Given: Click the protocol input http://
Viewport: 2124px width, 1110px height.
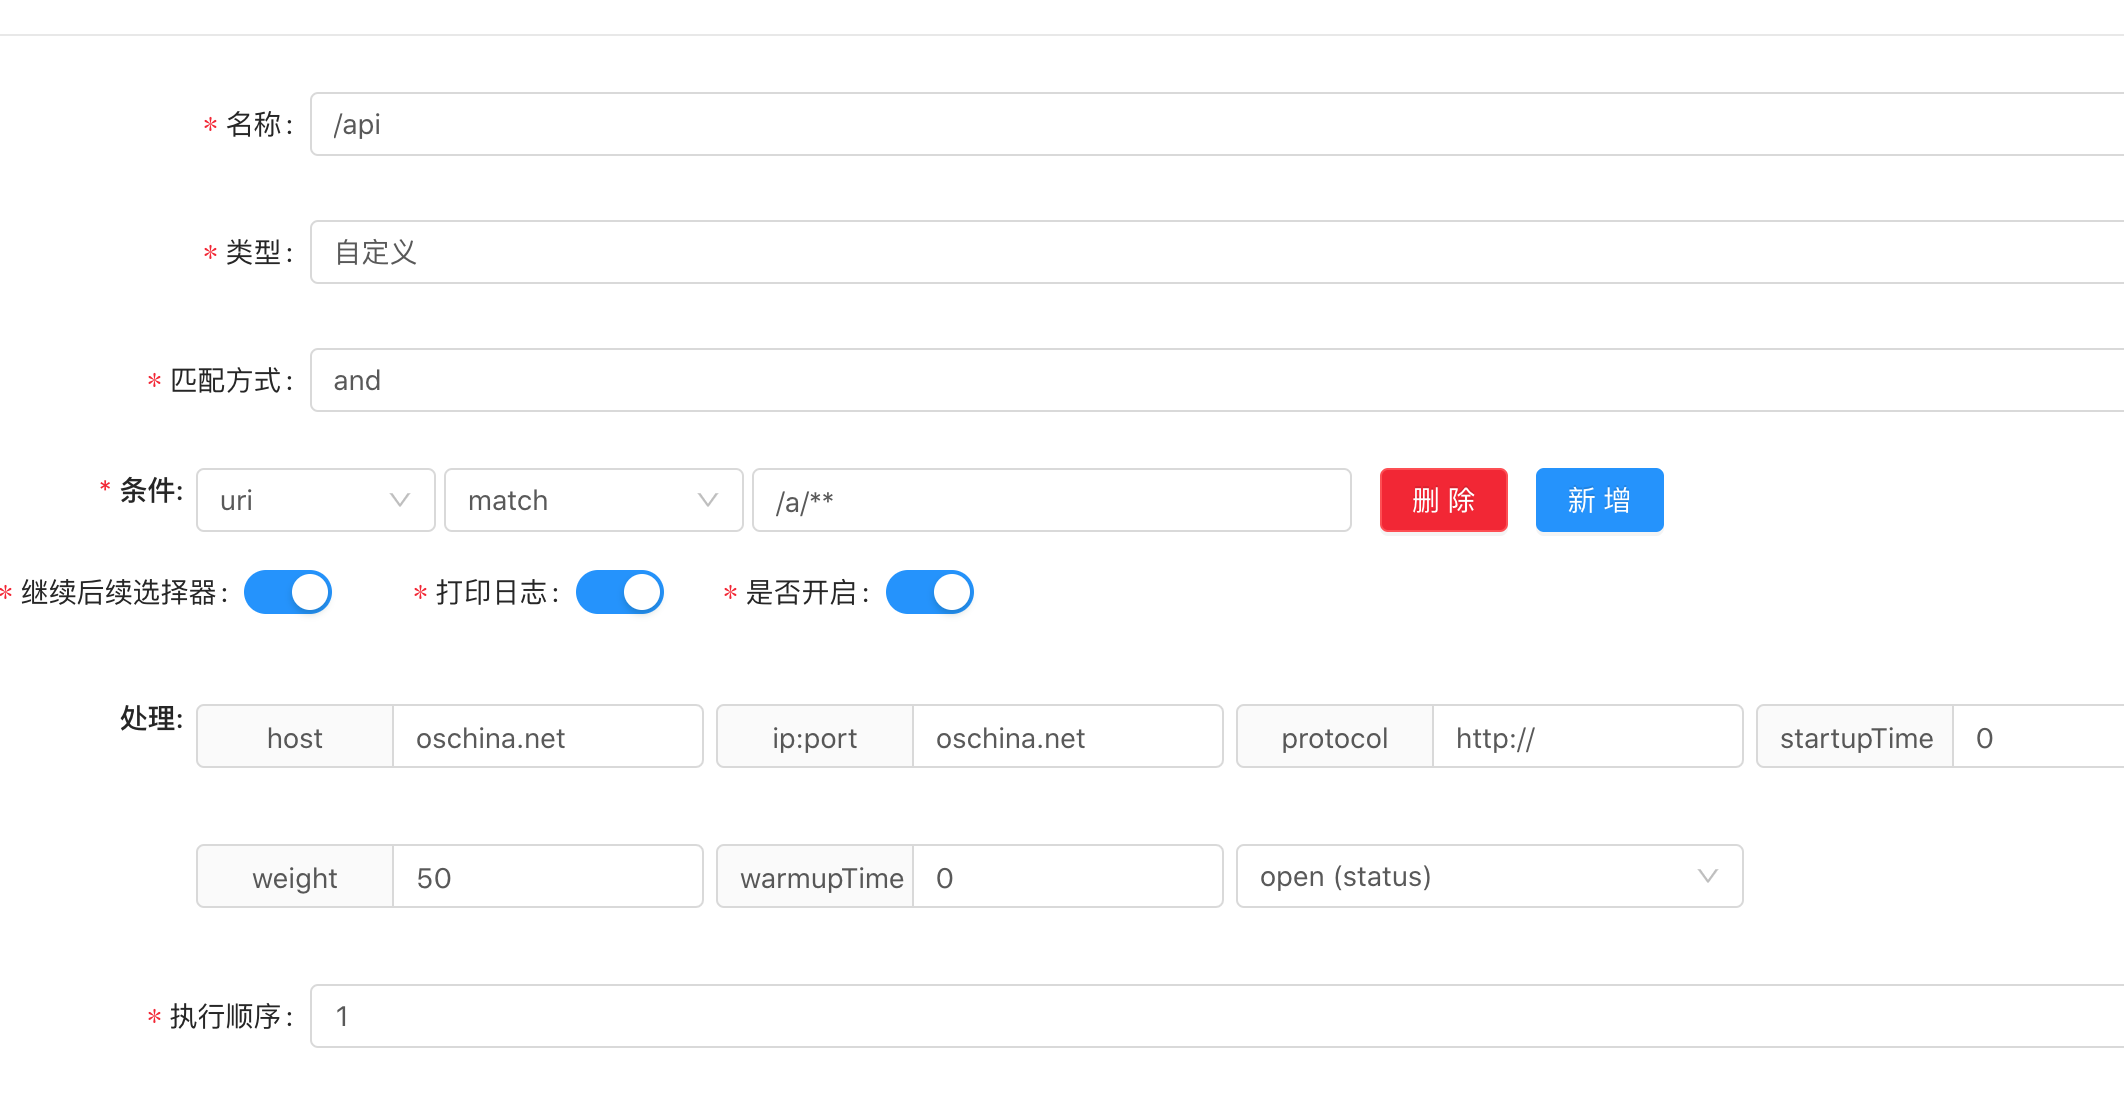Looking at the screenshot, I should tap(1586, 737).
